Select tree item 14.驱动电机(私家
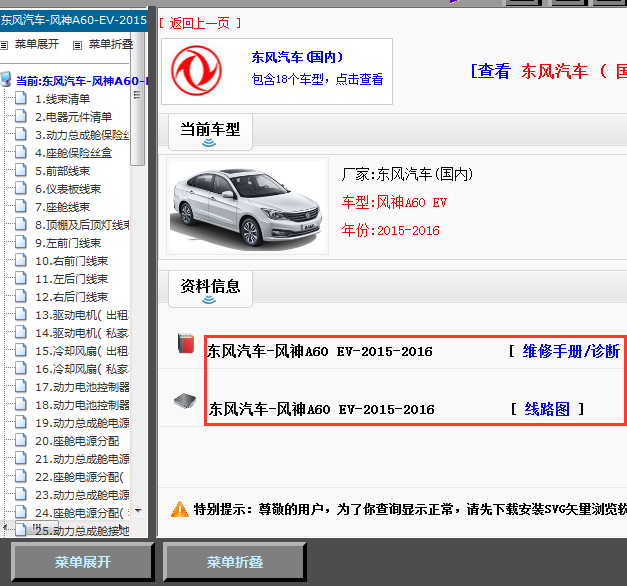The image size is (627, 586). (x=82, y=333)
